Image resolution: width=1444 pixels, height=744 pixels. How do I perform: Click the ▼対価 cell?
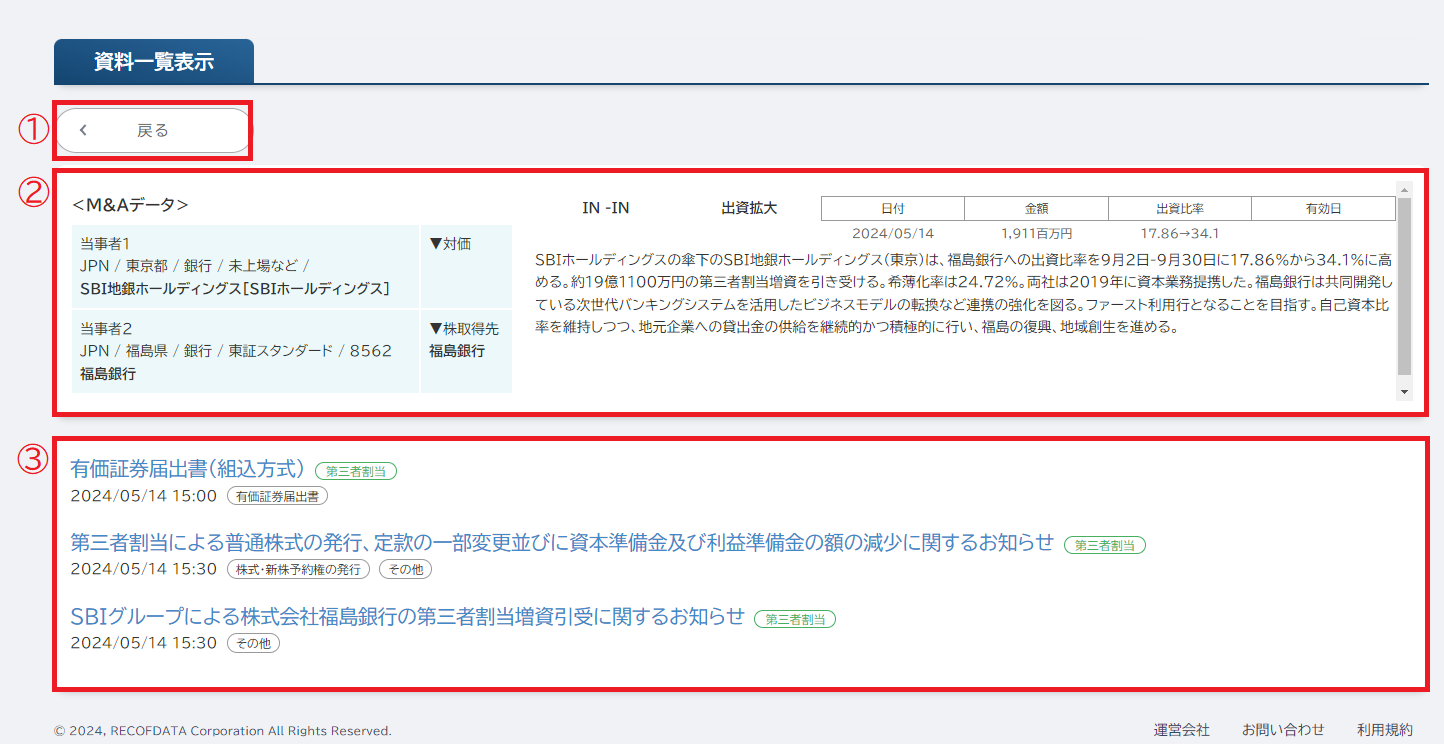click(x=466, y=266)
